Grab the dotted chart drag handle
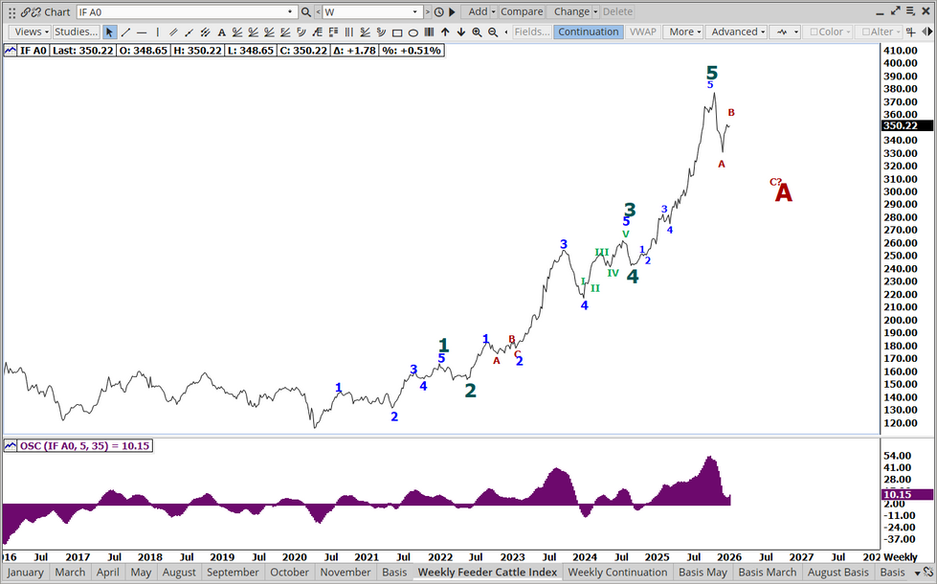The image size is (937, 584). pos(12,12)
